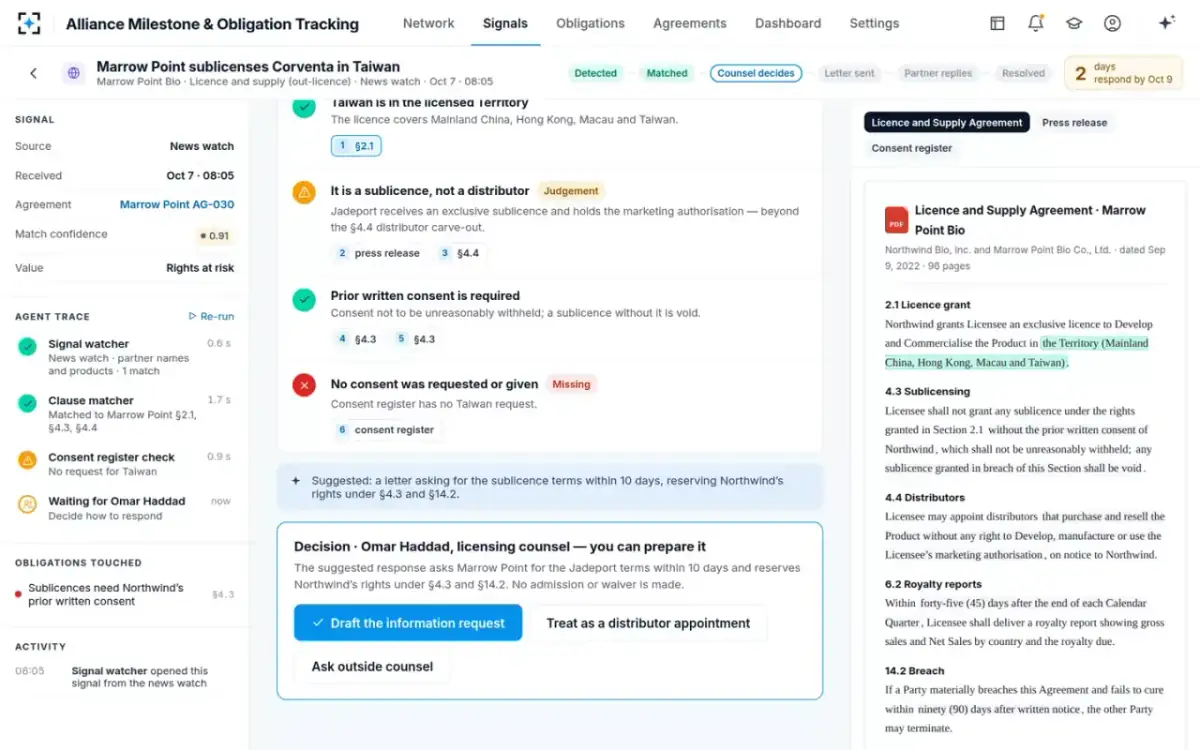Open citation 2 press release chip

pos(379,253)
